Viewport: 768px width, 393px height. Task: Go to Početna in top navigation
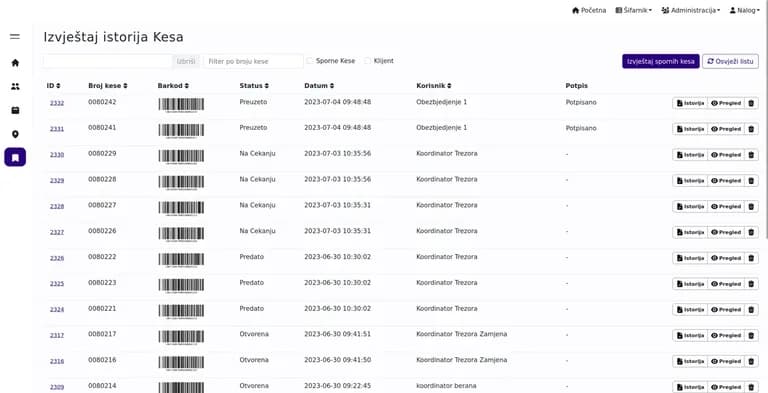tap(589, 10)
